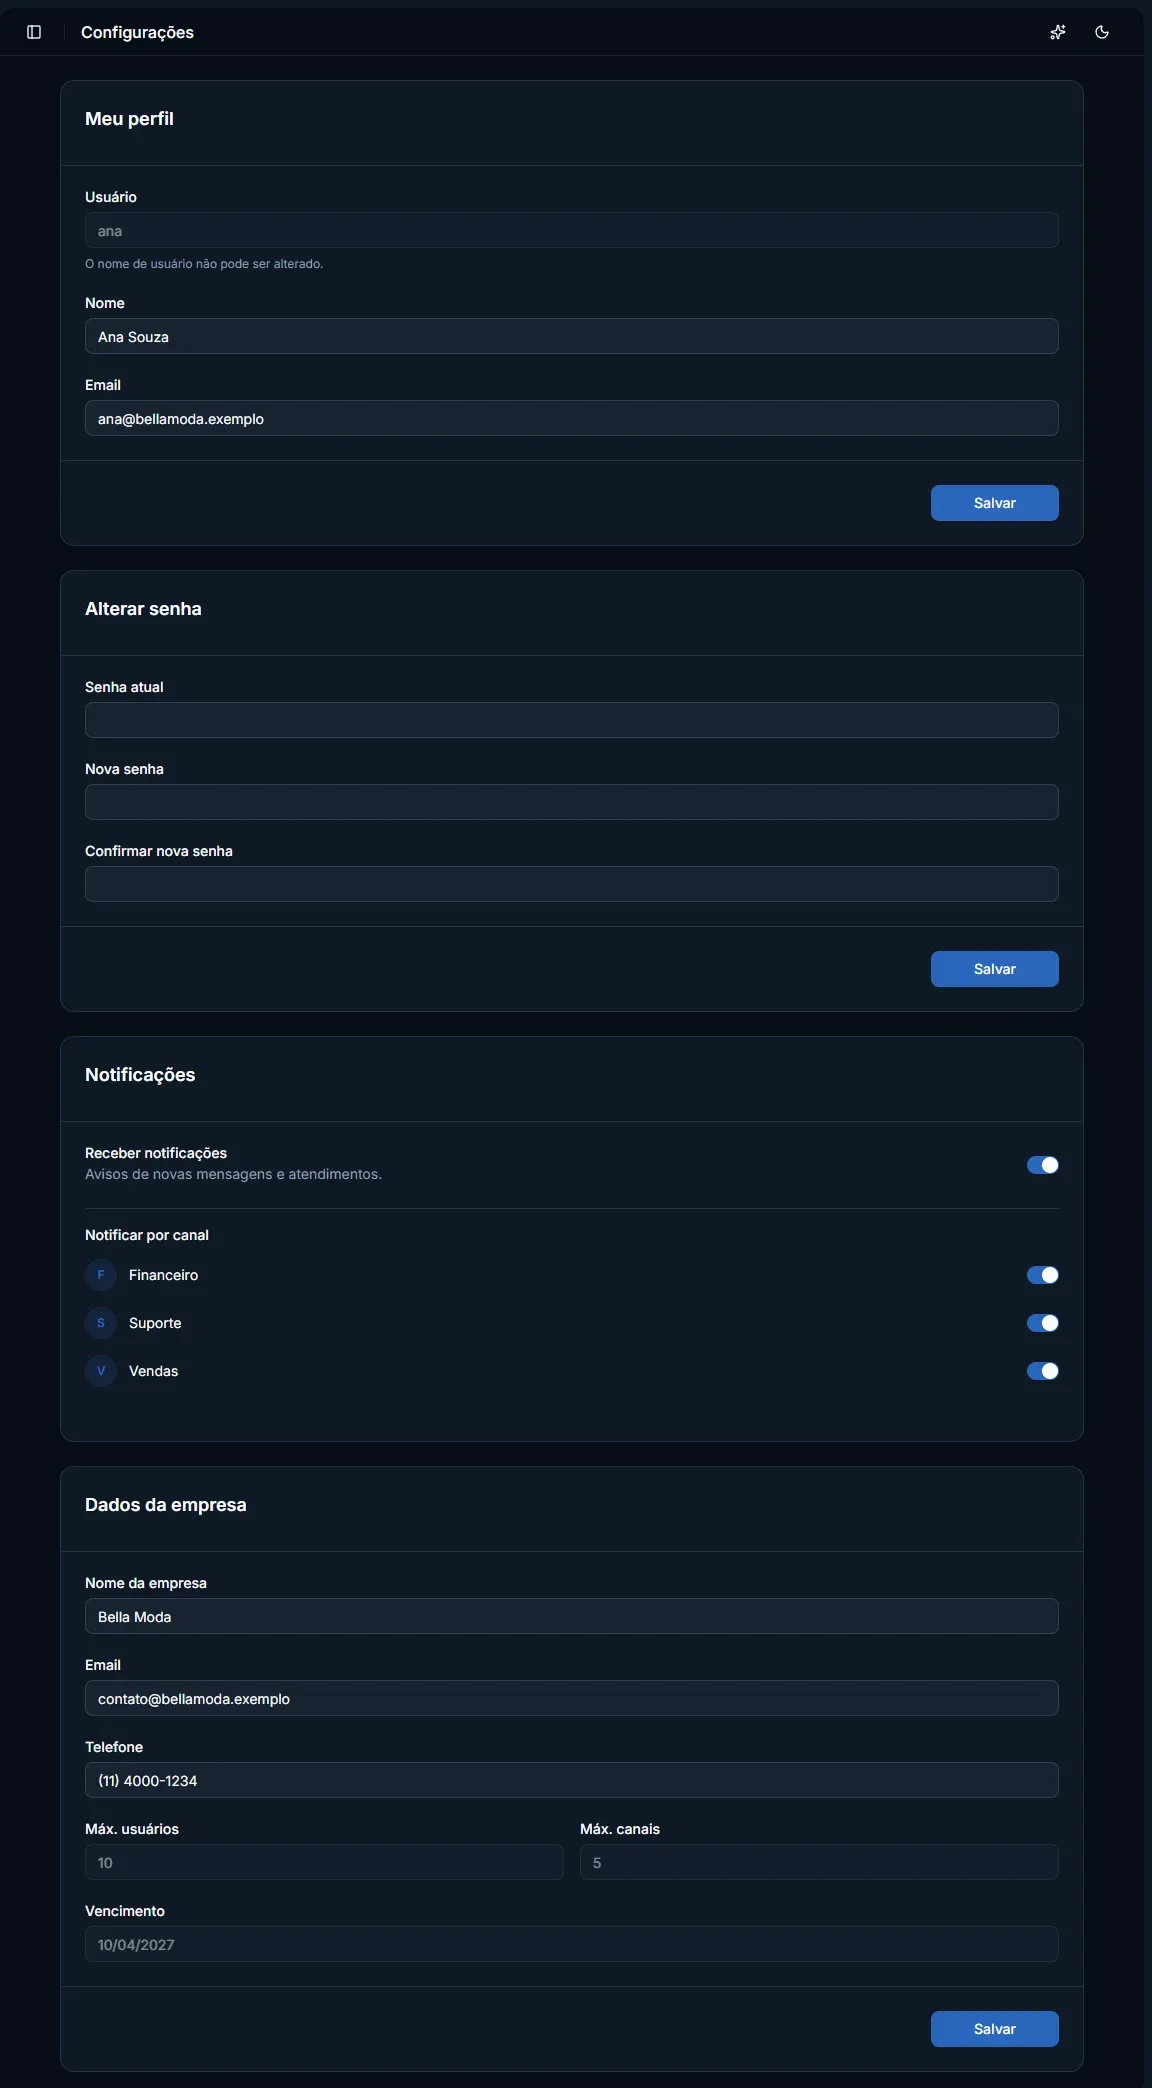The image size is (1152, 2088).
Task: Click the Dados da empresa heading
Action: (166, 1505)
